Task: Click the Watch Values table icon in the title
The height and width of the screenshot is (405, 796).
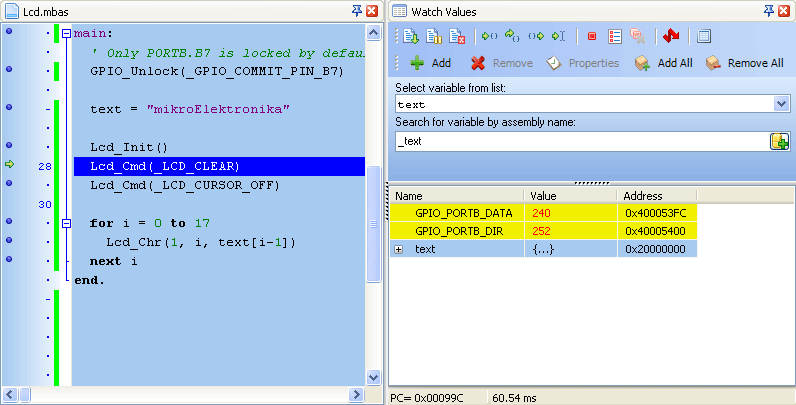Action: (x=400, y=11)
